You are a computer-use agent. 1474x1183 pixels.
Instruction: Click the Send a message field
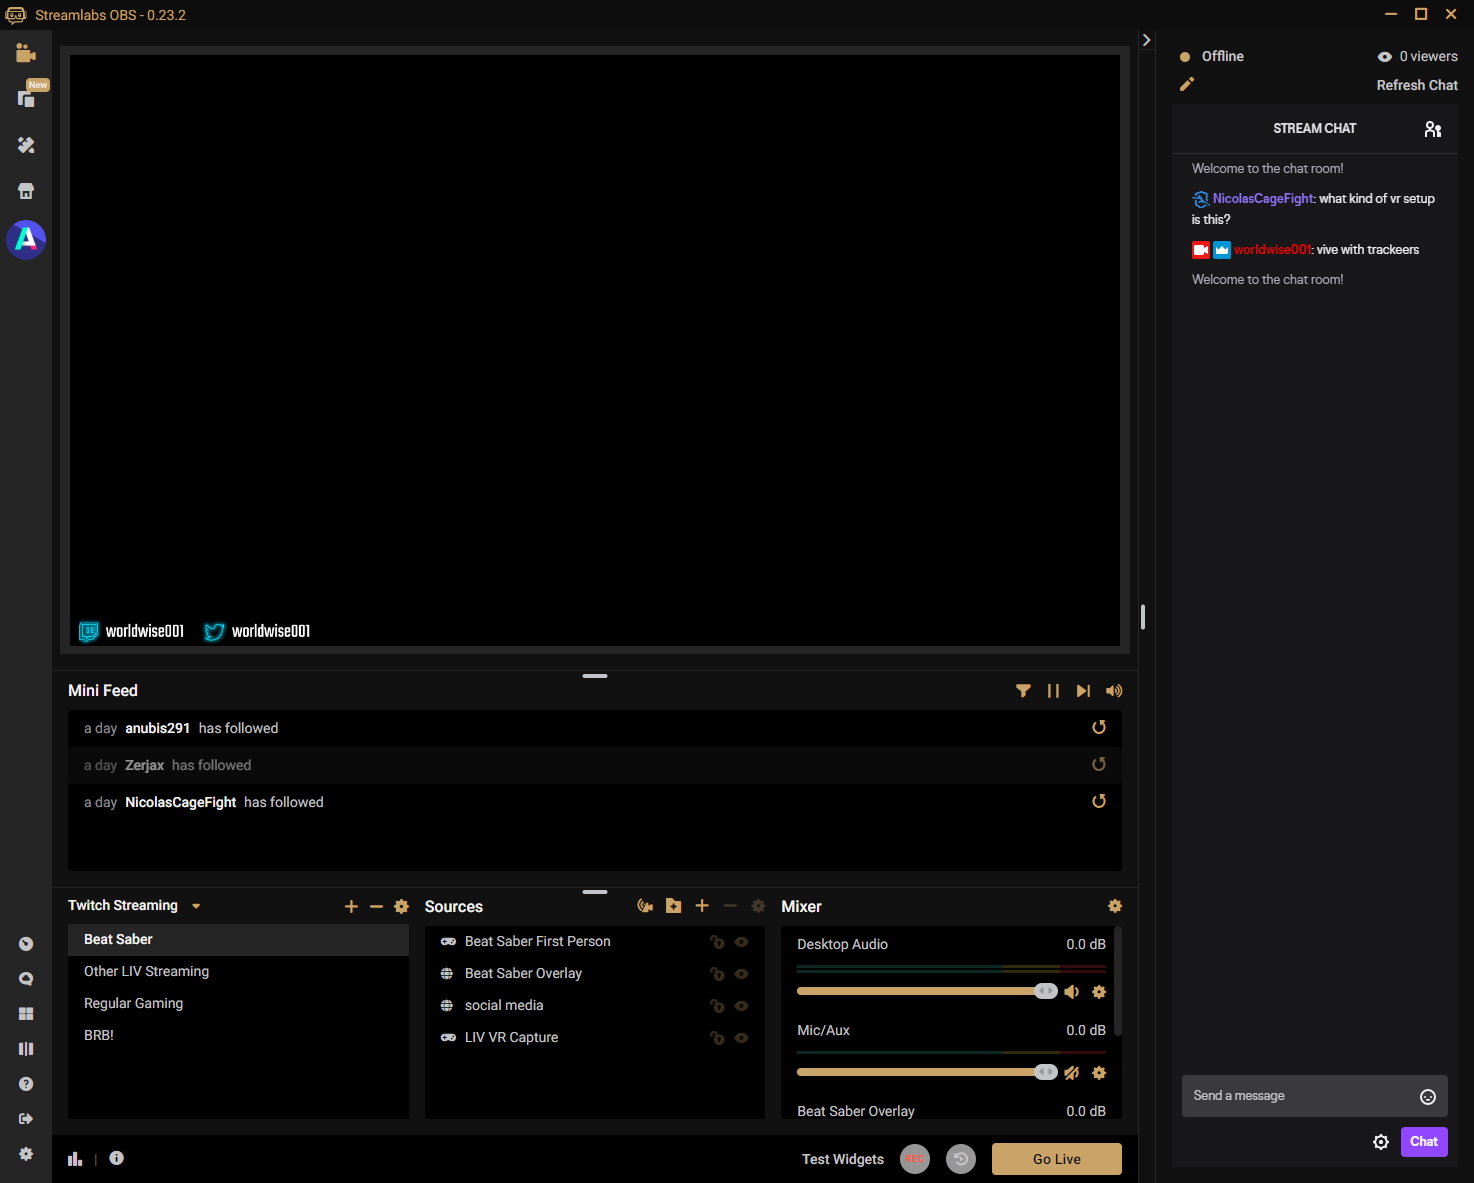1315,1096
